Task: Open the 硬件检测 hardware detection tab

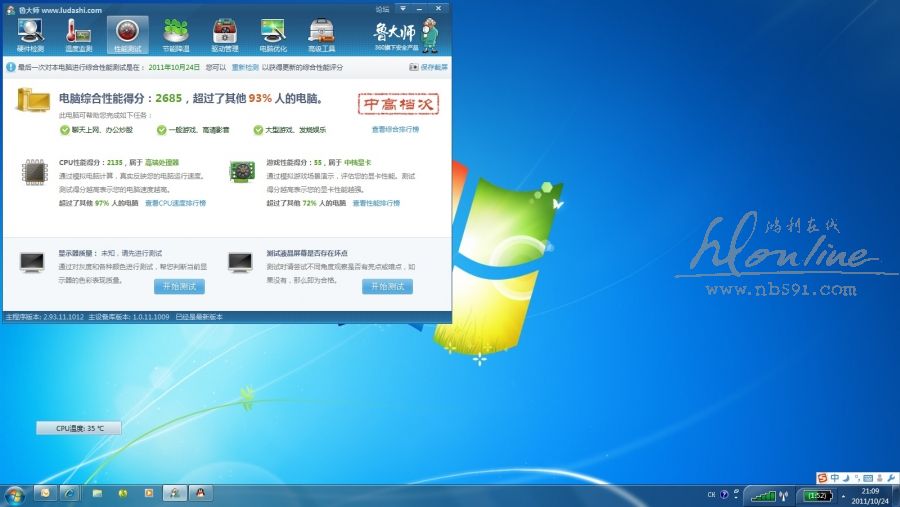Action: [x=30, y=35]
